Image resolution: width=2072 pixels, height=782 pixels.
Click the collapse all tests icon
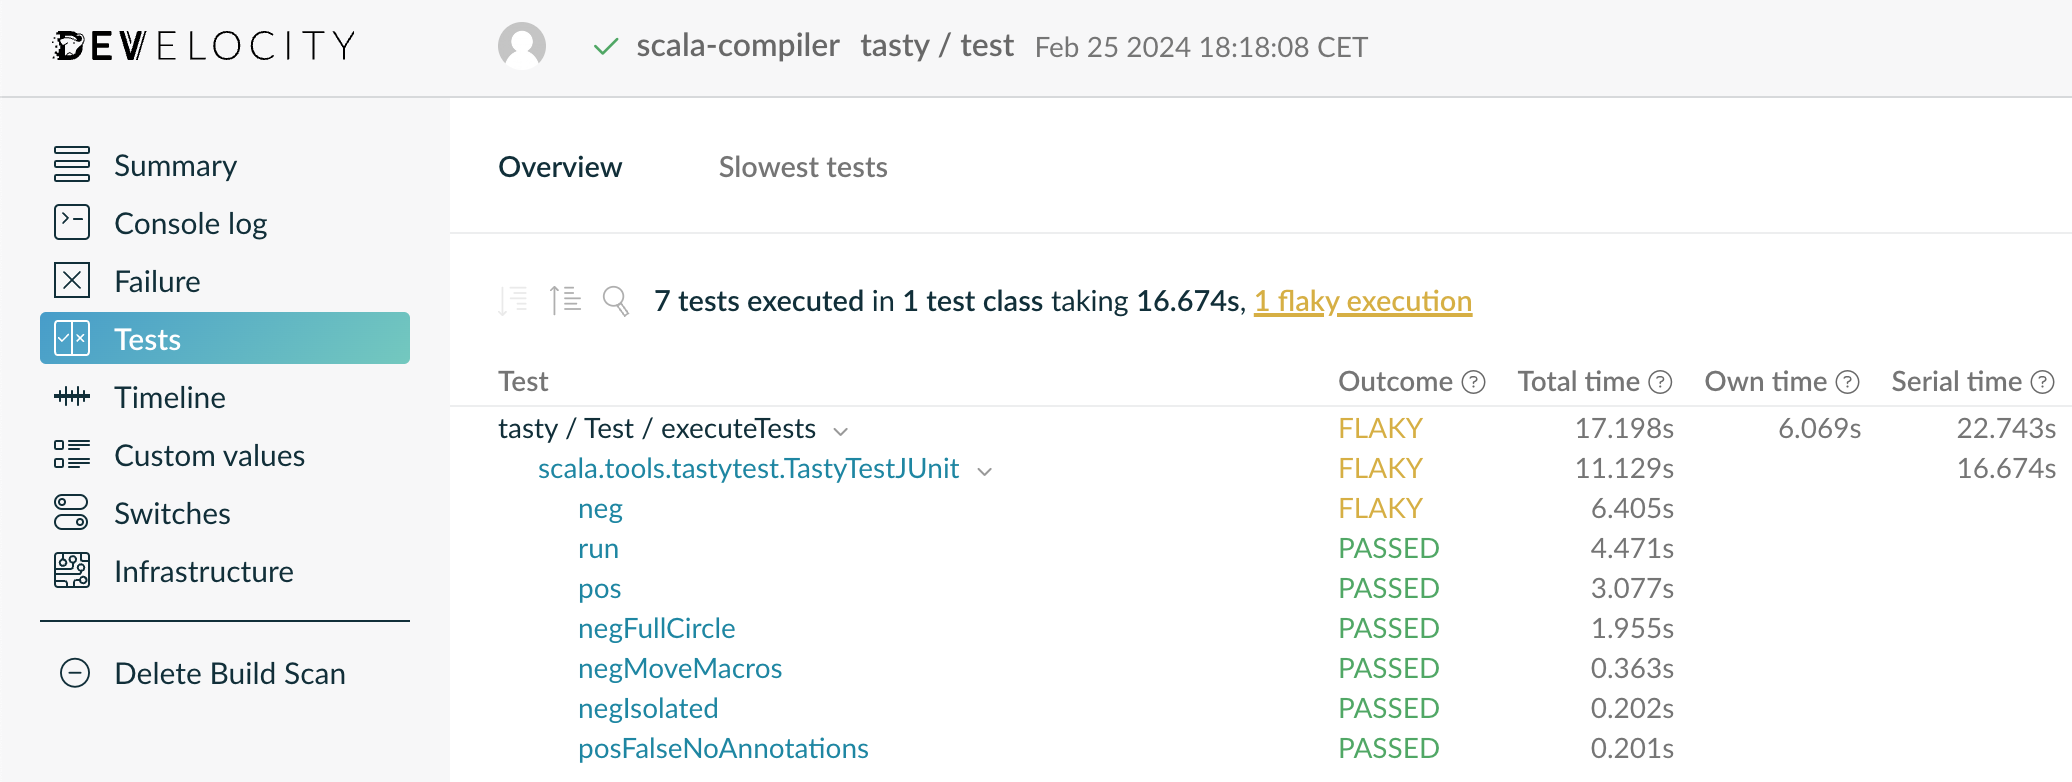point(566,300)
